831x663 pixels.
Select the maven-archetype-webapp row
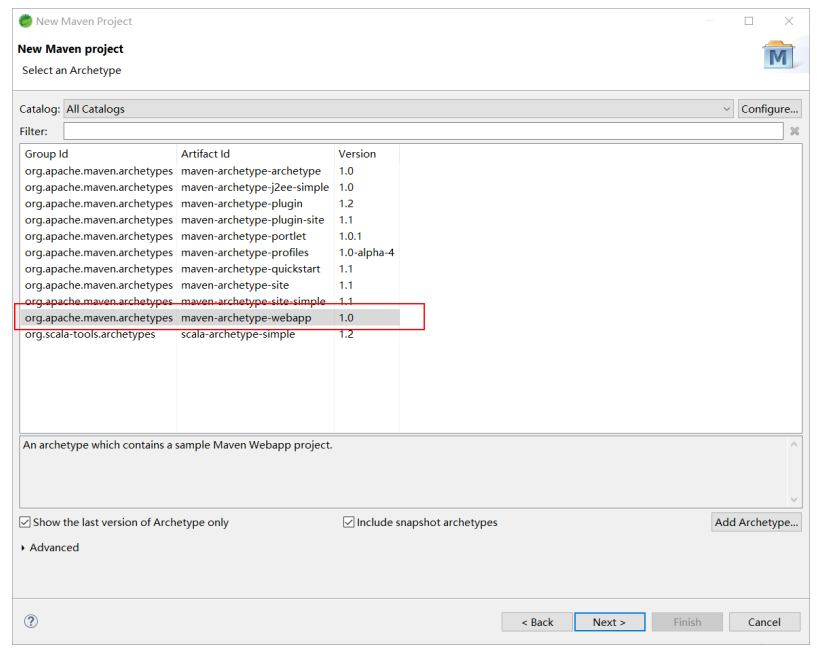[x=211, y=317]
